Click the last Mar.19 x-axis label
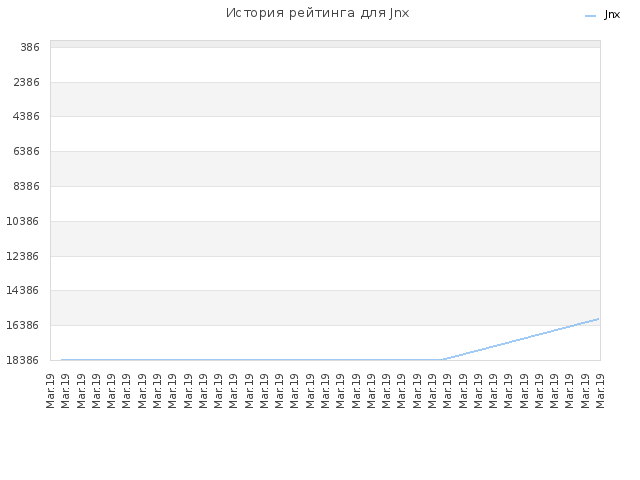Image resolution: width=640 pixels, height=480 pixels. pos(600,391)
